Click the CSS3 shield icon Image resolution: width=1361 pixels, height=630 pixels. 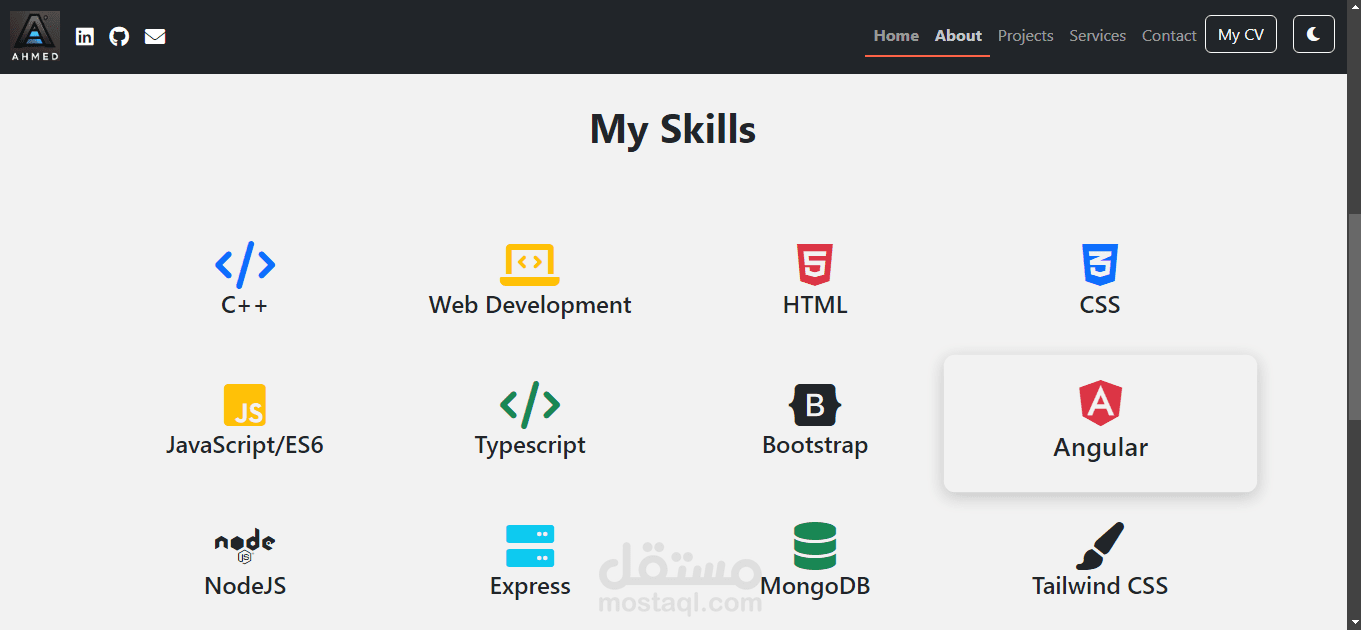(1100, 265)
